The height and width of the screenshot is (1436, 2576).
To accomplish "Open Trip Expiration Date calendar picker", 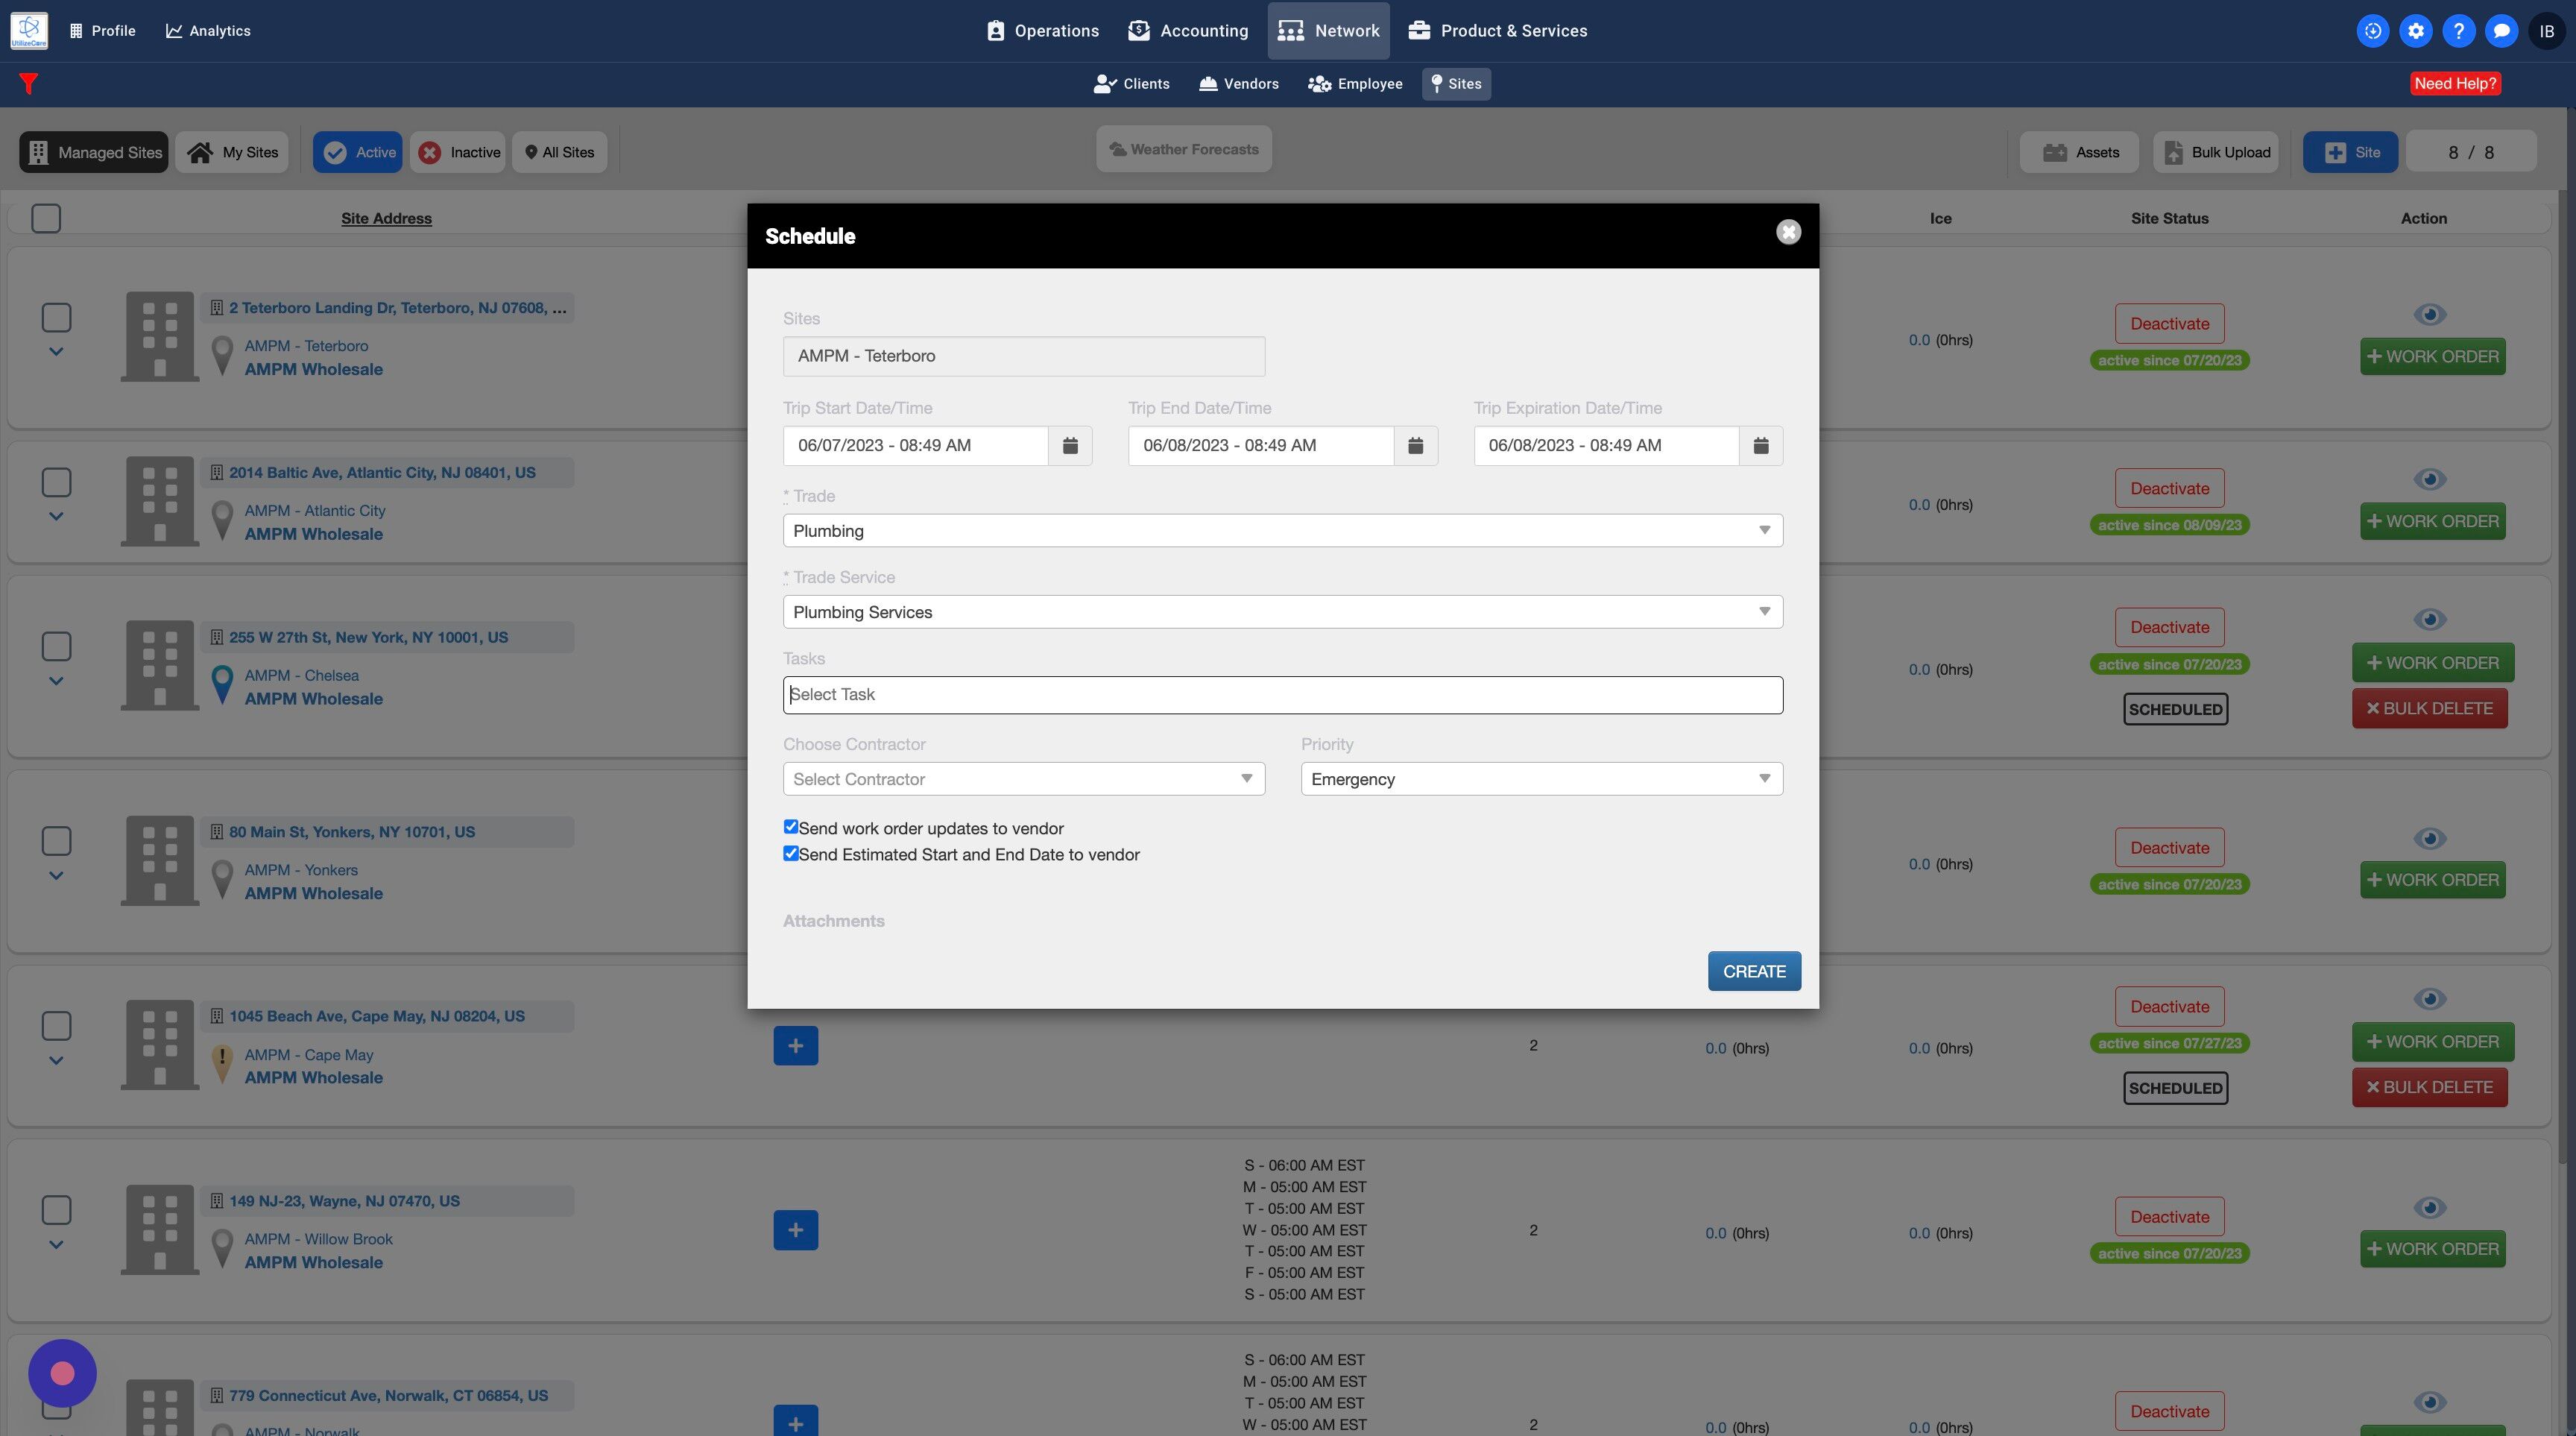I will (1760, 445).
